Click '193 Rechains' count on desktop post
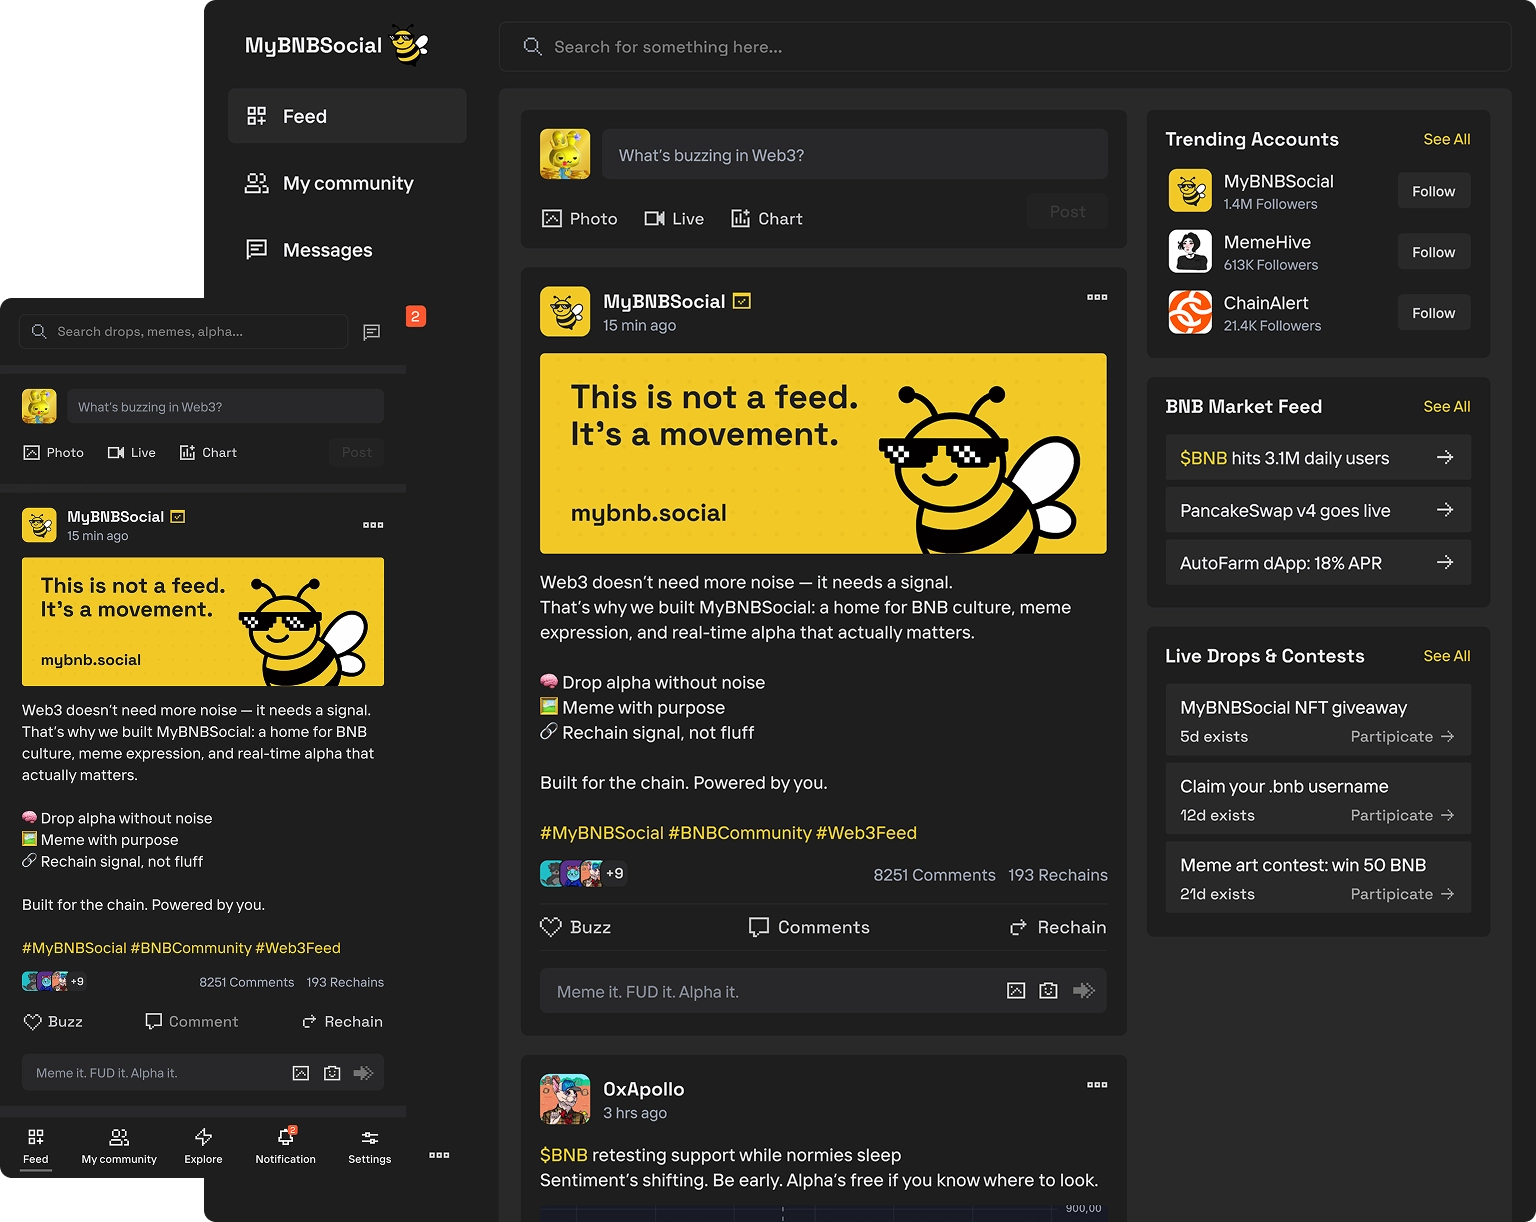 coord(1058,875)
